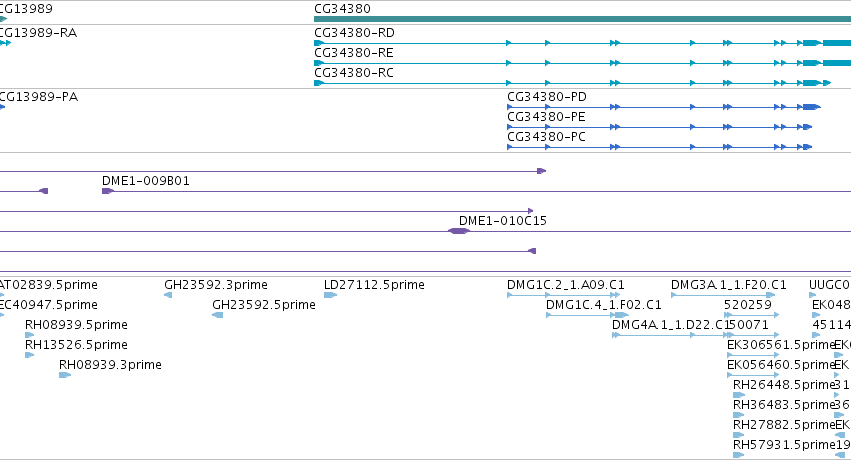Screen dimensions: 851x460
Task: Select the CG13989-PA protein label
Action: [39, 97]
